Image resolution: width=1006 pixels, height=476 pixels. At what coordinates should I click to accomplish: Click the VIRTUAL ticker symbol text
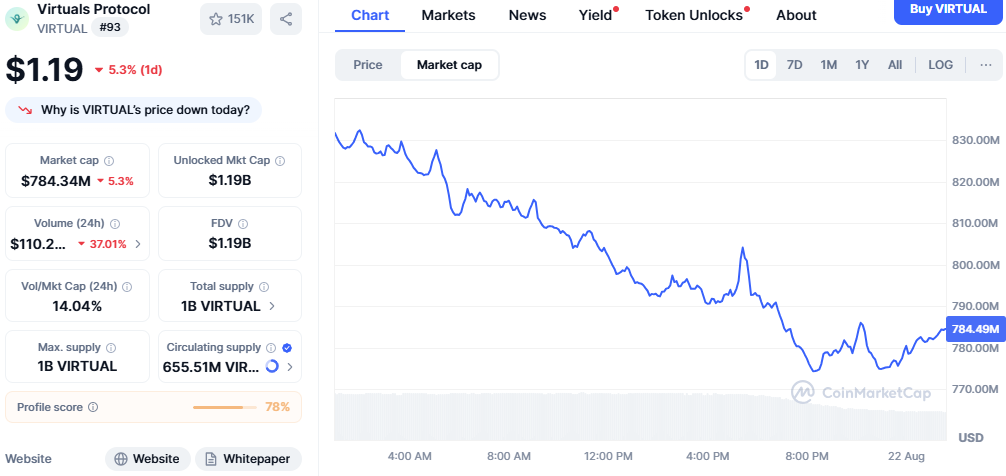point(62,29)
